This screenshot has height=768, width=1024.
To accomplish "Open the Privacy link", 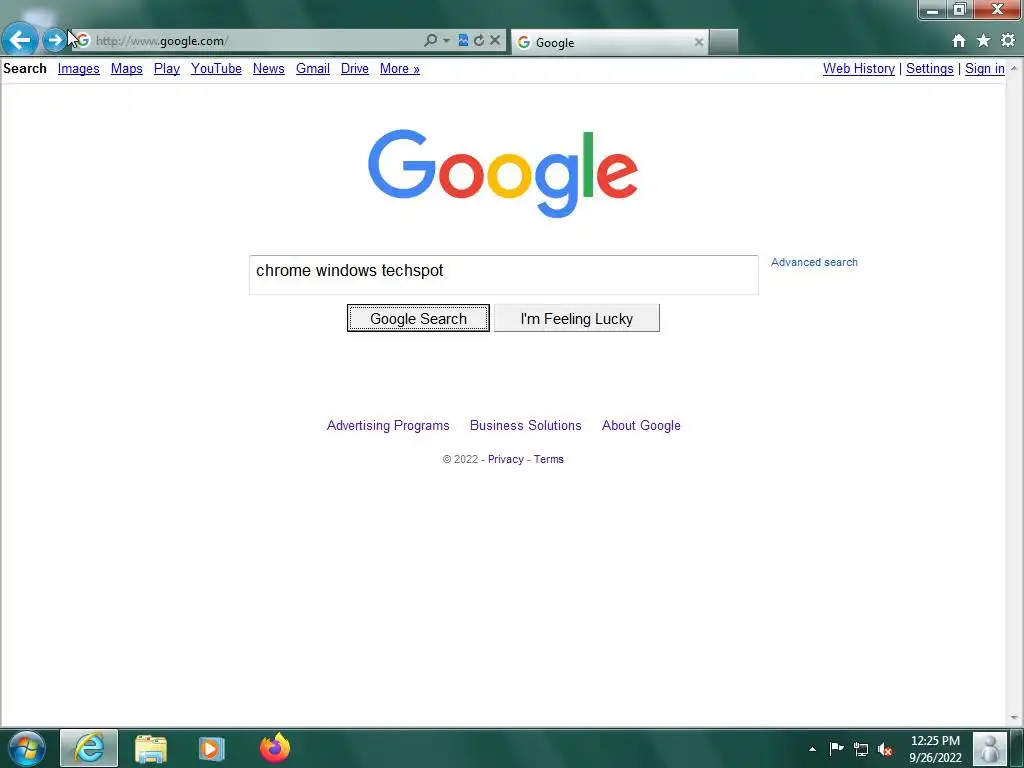I will tap(505, 459).
